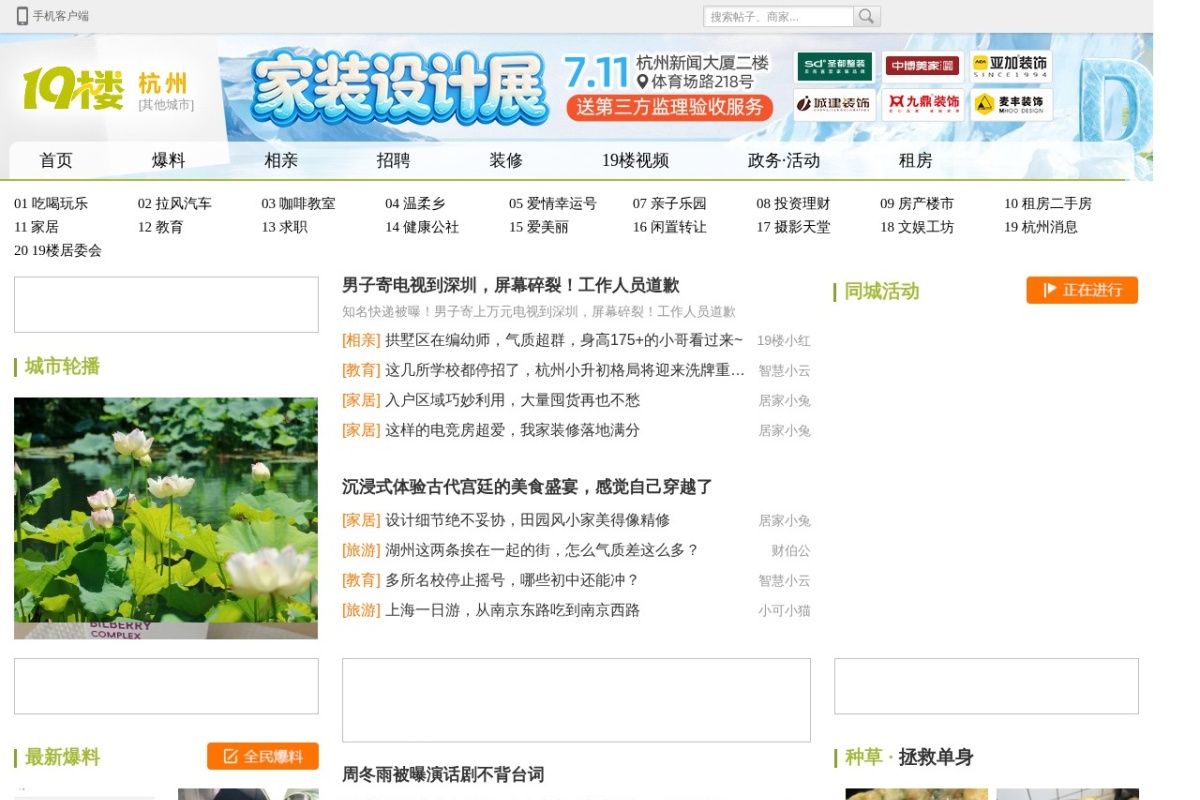Click the 麦丰装饰 sponsor logo
Image resolution: width=1200 pixels, height=800 pixels.
tap(1010, 104)
